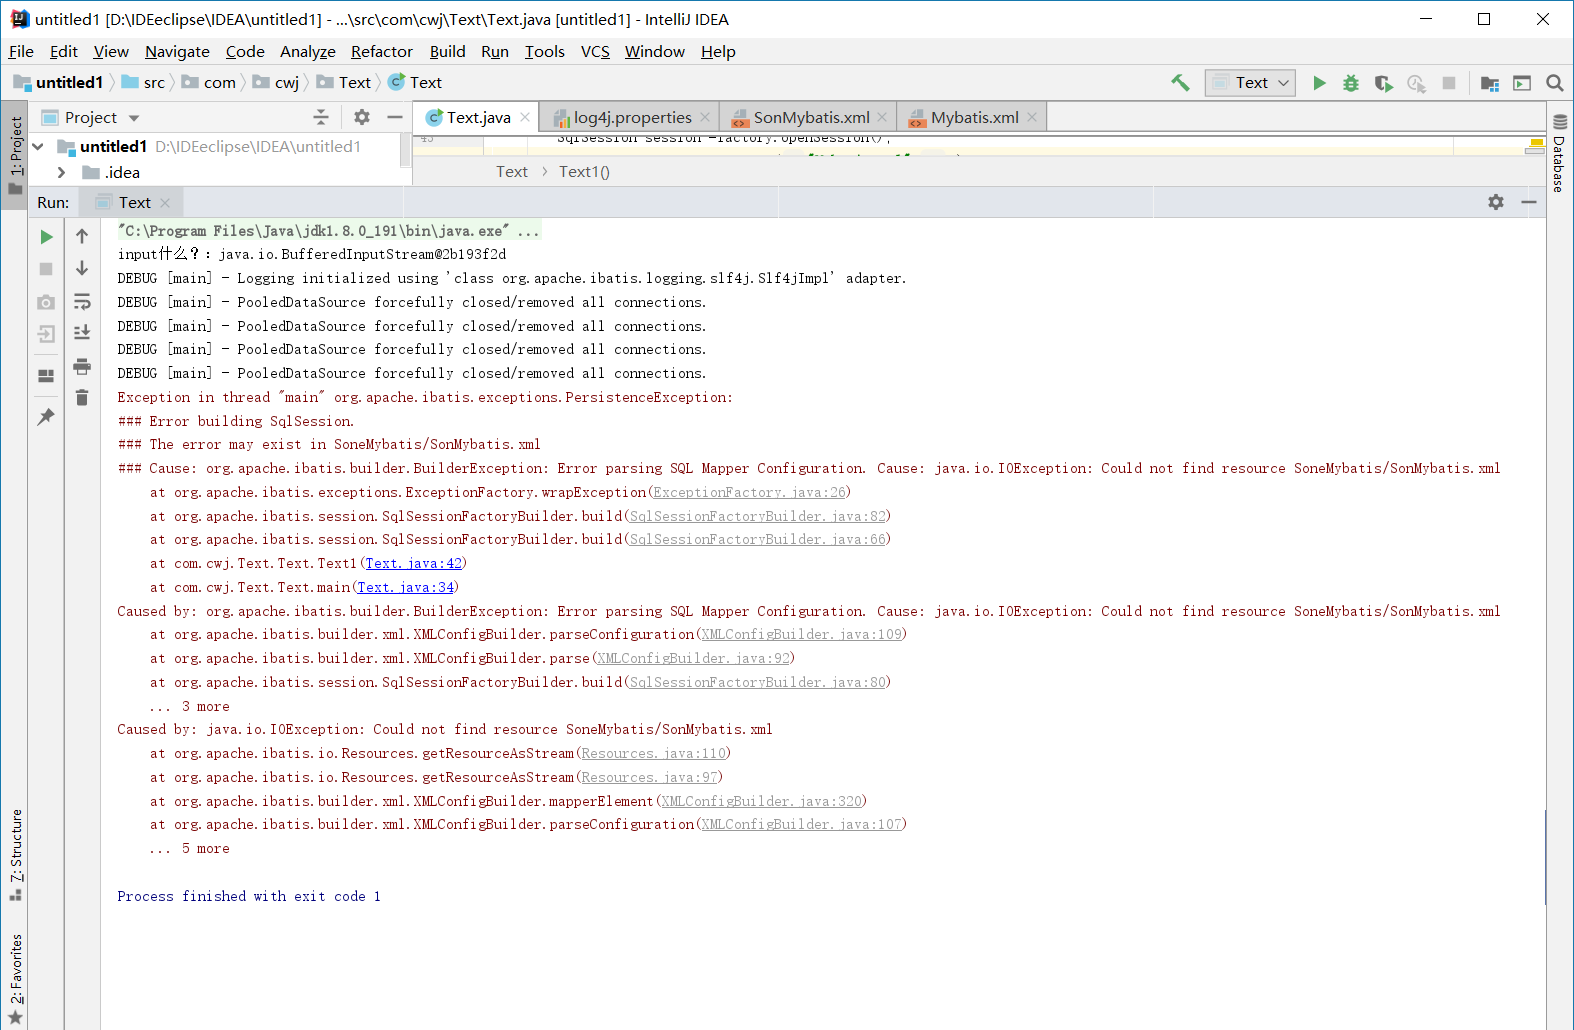Open the ExceptionFactory.java:26 link
This screenshot has height=1030, width=1574.
pos(750,493)
